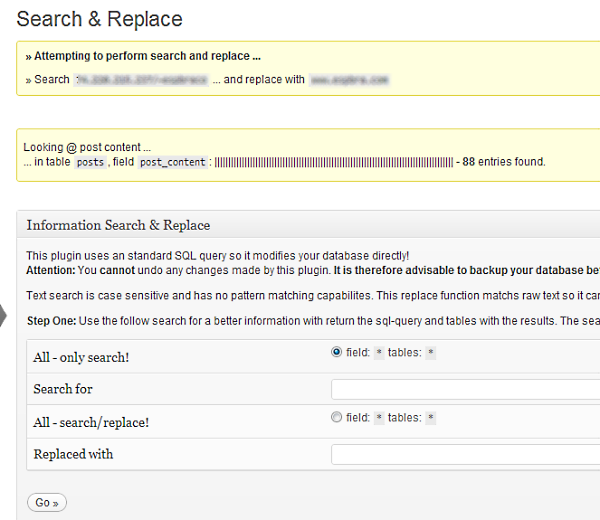
Task: Click the 'Attention:' warning text
Action: pos(51,270)
